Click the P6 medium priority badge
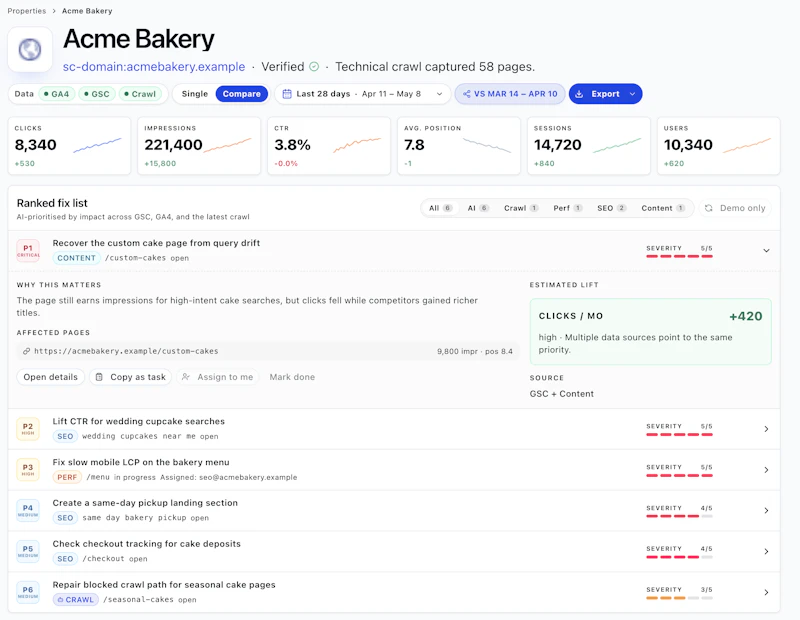800x620 pixels. click(x=28, y=592)
